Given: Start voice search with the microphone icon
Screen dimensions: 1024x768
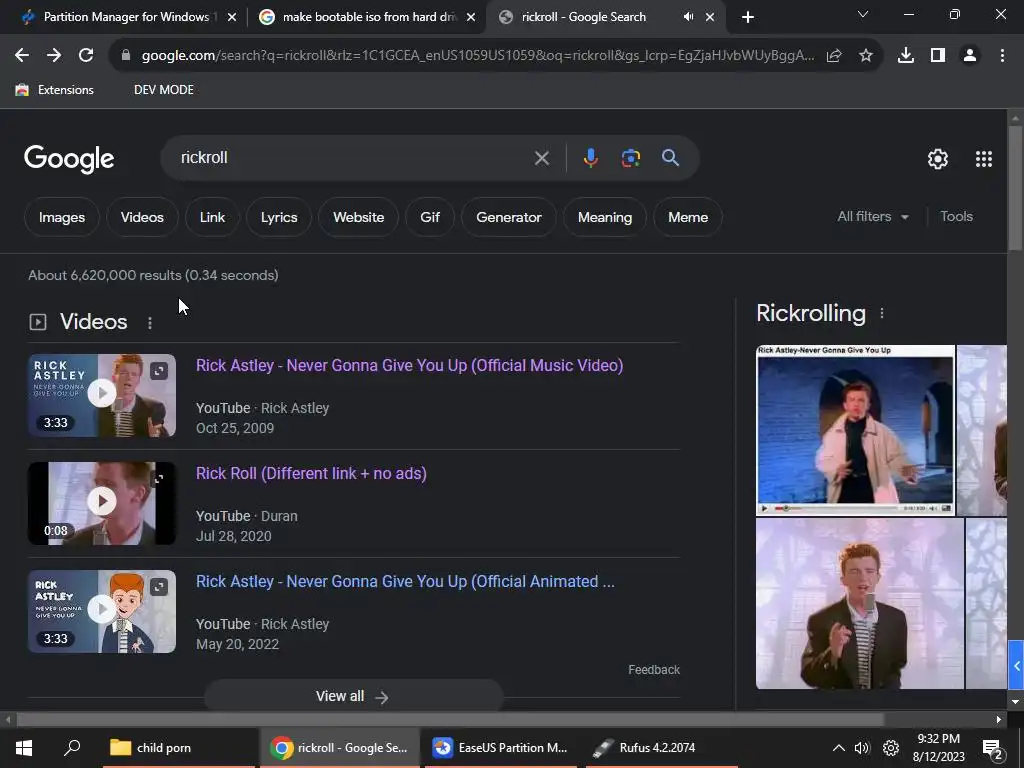Looking at the screenshot, I should click(x=590, y=158).
